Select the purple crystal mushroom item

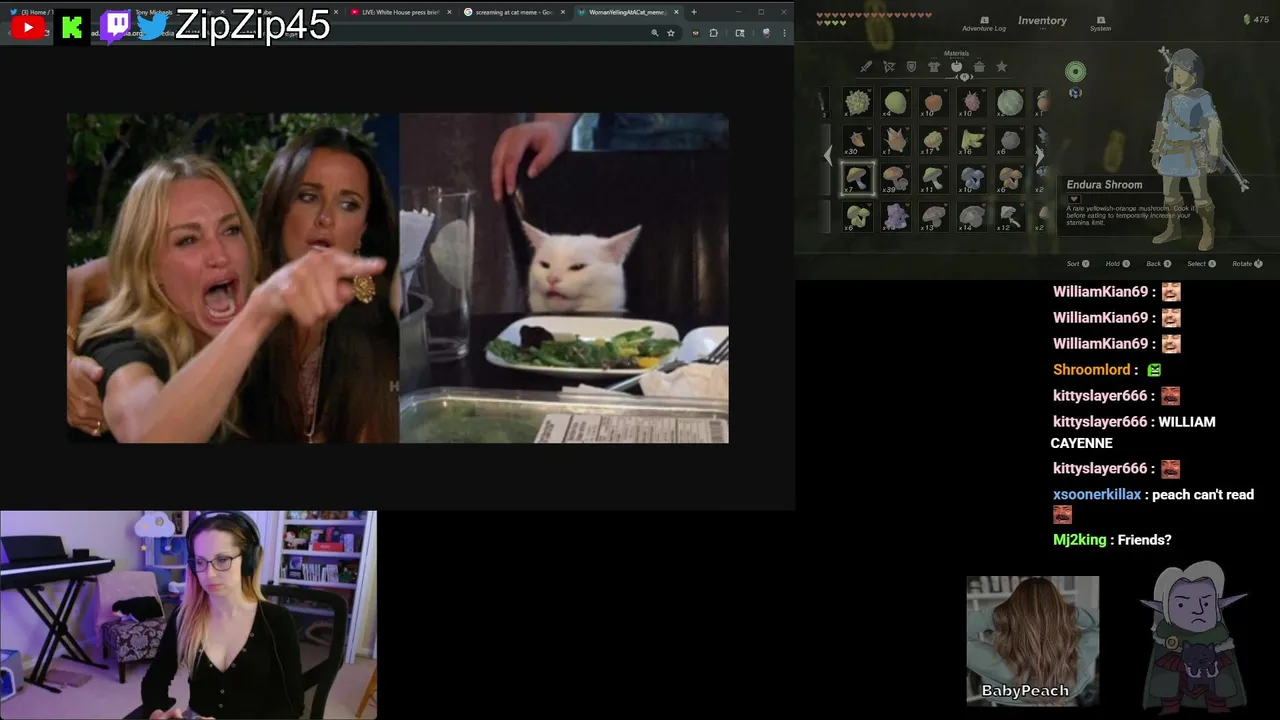(x=895, y=216)
